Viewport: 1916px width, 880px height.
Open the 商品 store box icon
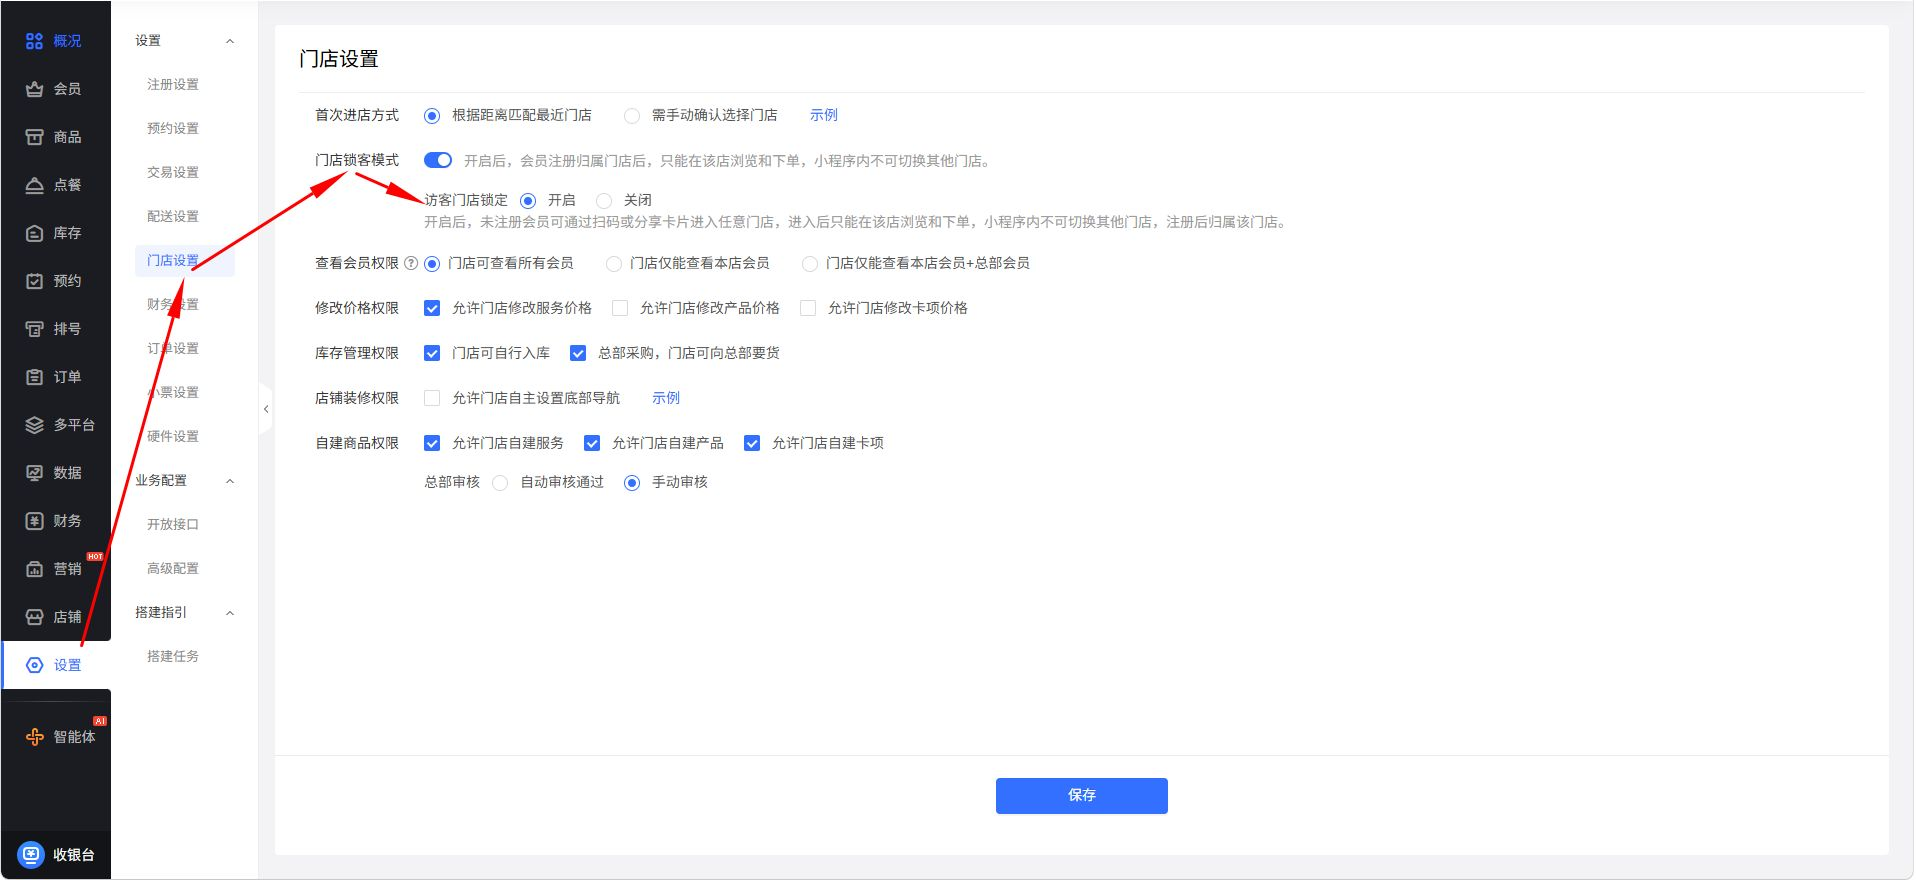tap(34, 137)
